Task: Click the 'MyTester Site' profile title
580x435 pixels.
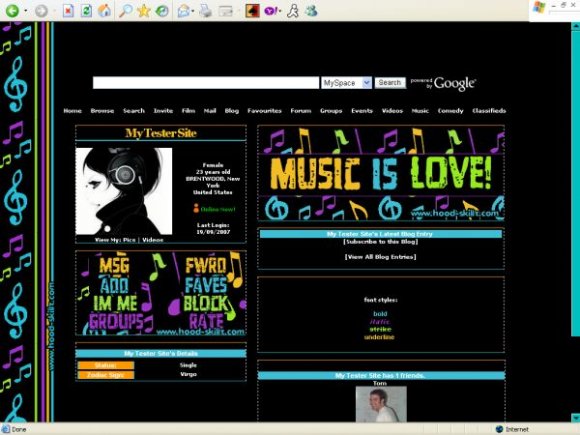Action: [161, 133]
